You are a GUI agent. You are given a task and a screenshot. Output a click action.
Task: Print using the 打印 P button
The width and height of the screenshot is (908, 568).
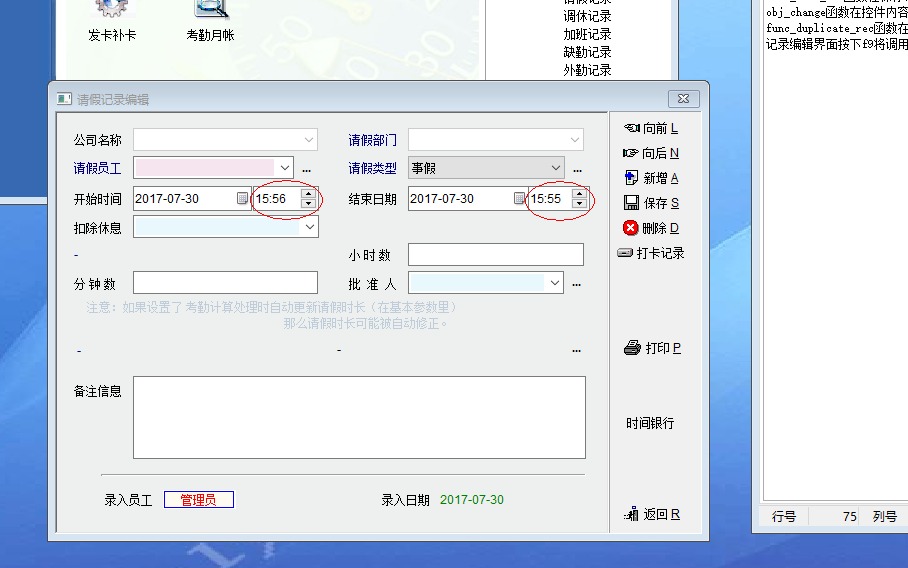(x=652, y=348)
